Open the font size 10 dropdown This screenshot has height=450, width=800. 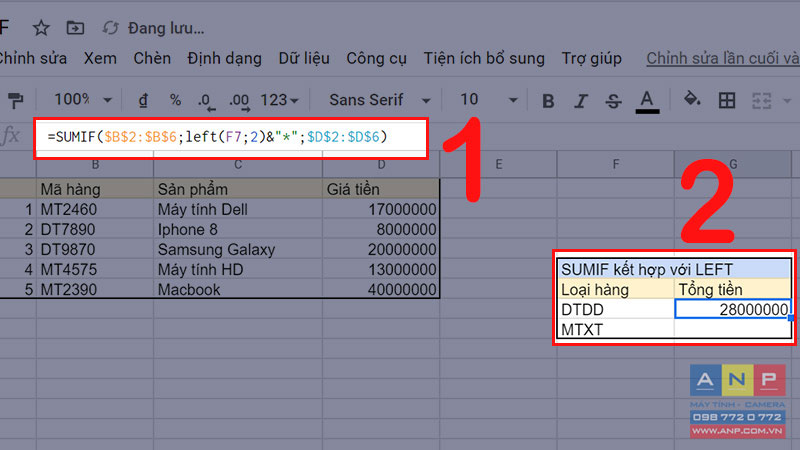click(x=488, y=100)
